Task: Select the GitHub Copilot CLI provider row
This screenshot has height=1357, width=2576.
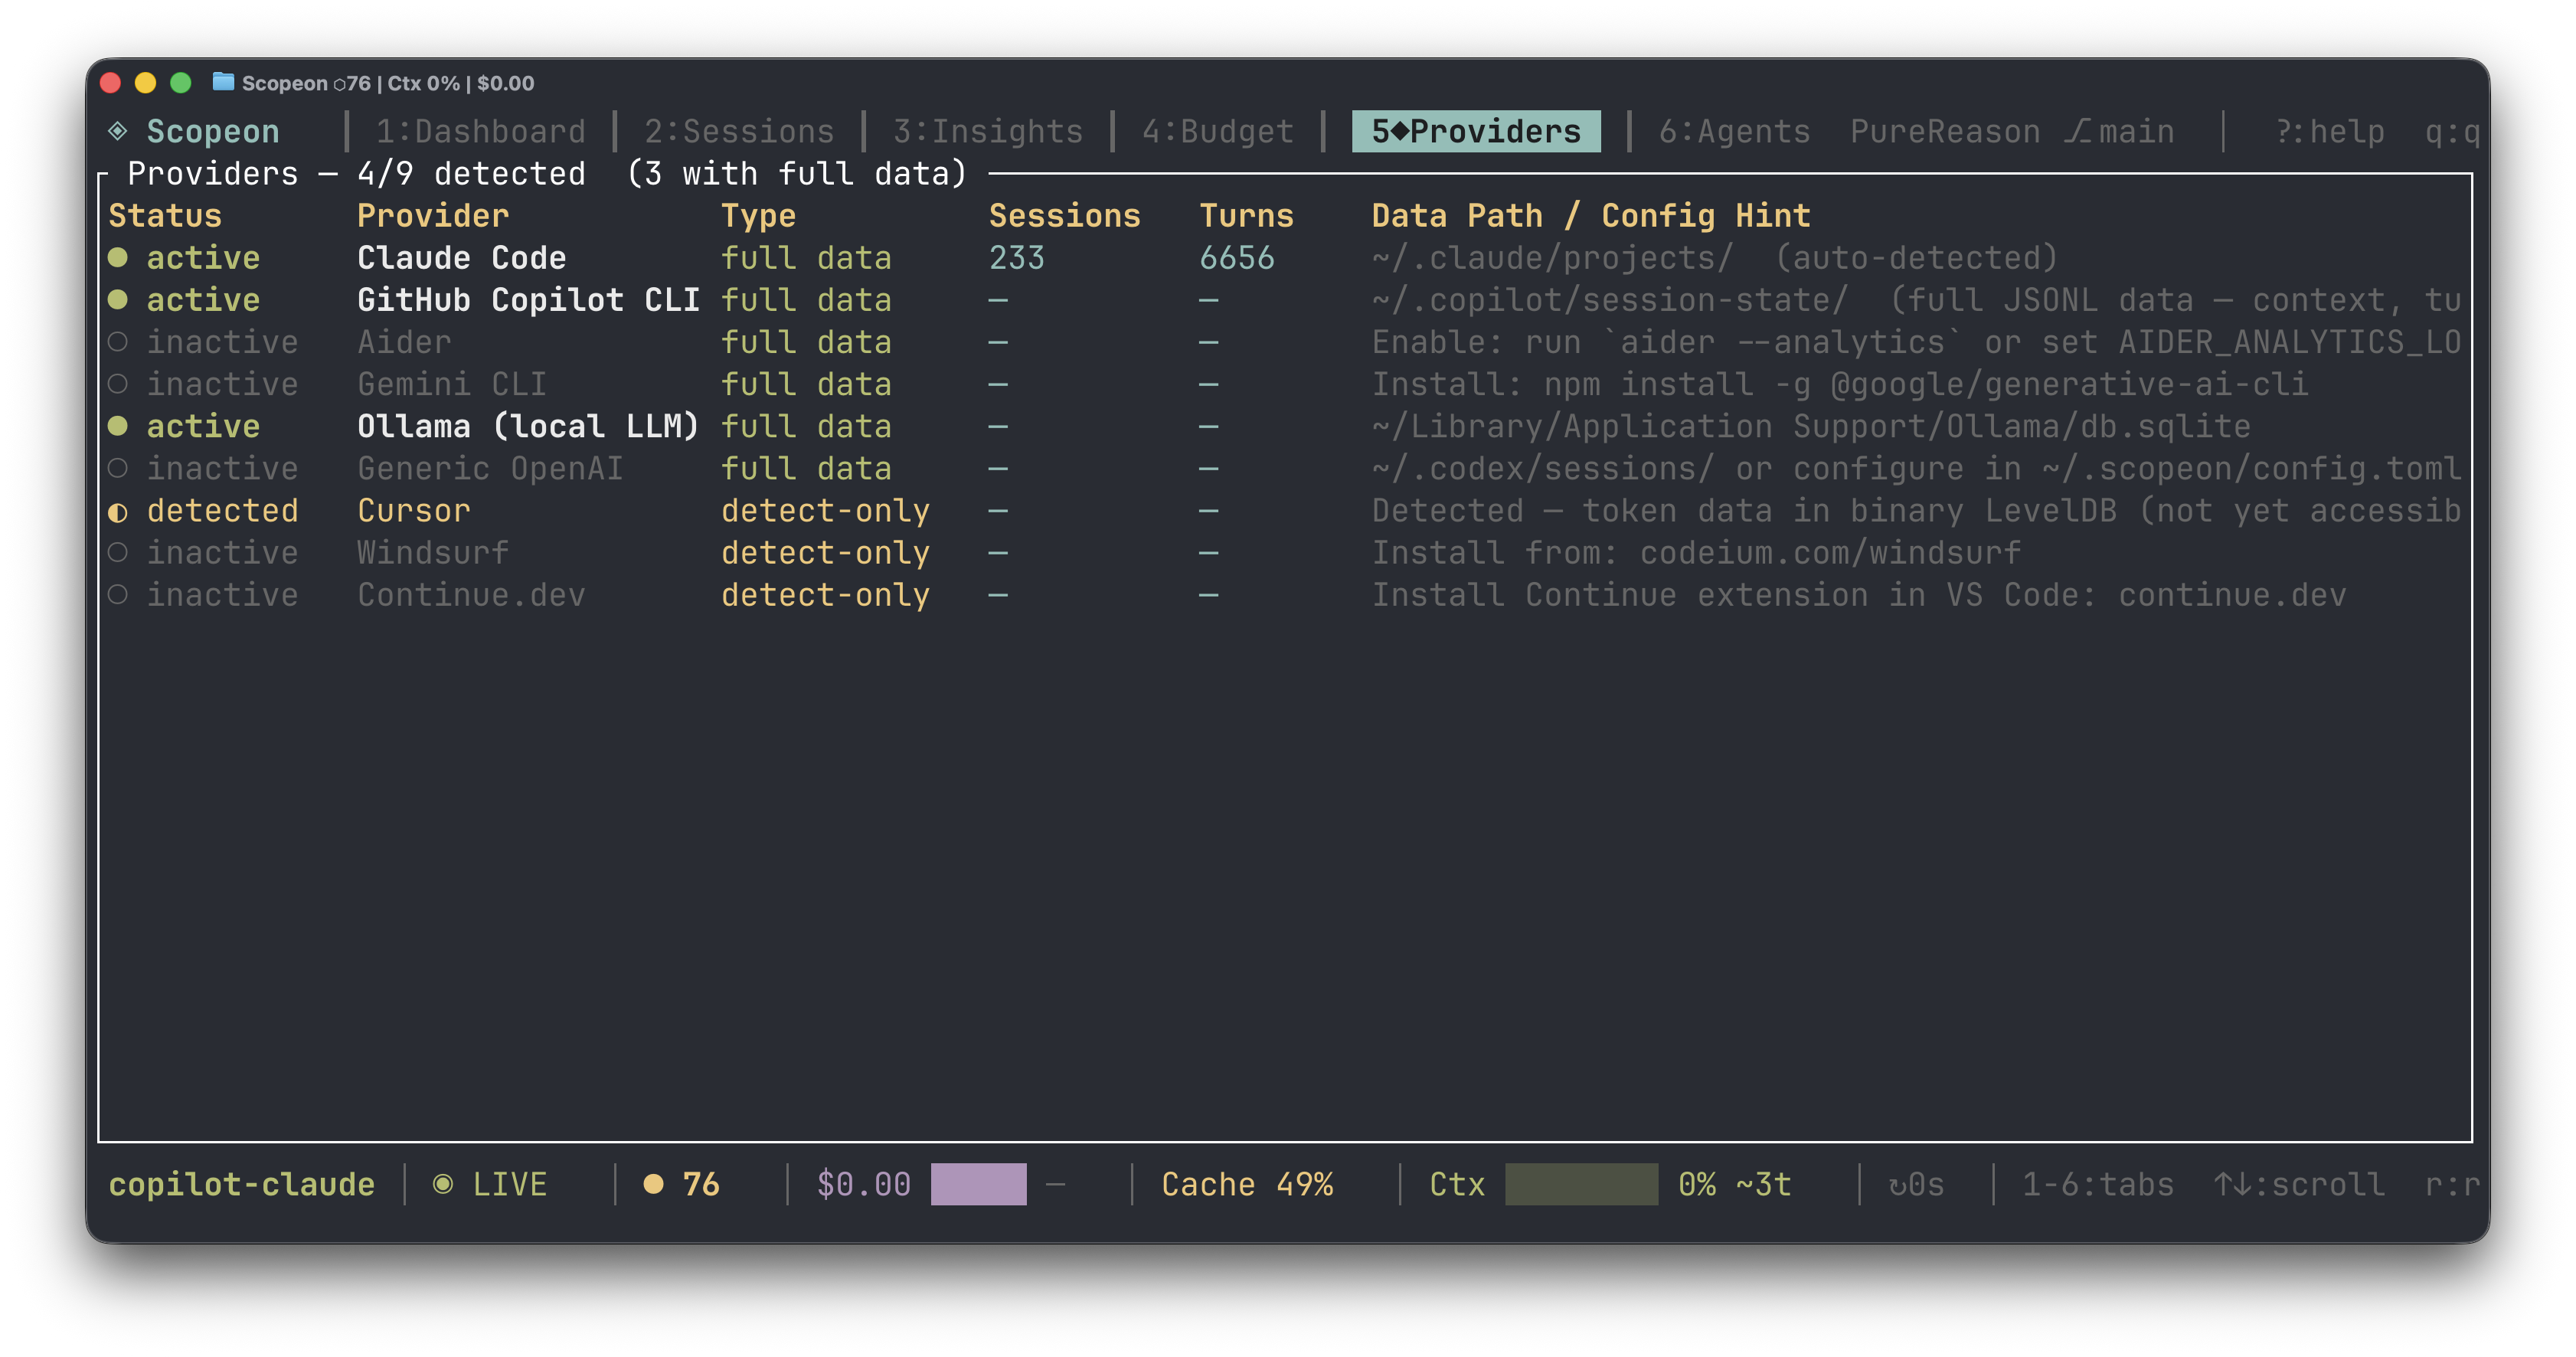Action: pos(528,300)
